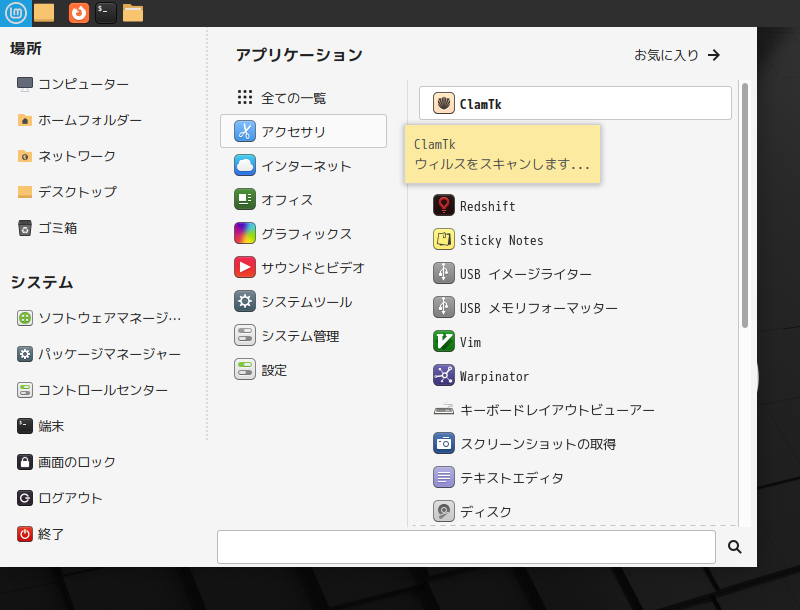Launch Firefox from the top panel

(x=79, y=13)
